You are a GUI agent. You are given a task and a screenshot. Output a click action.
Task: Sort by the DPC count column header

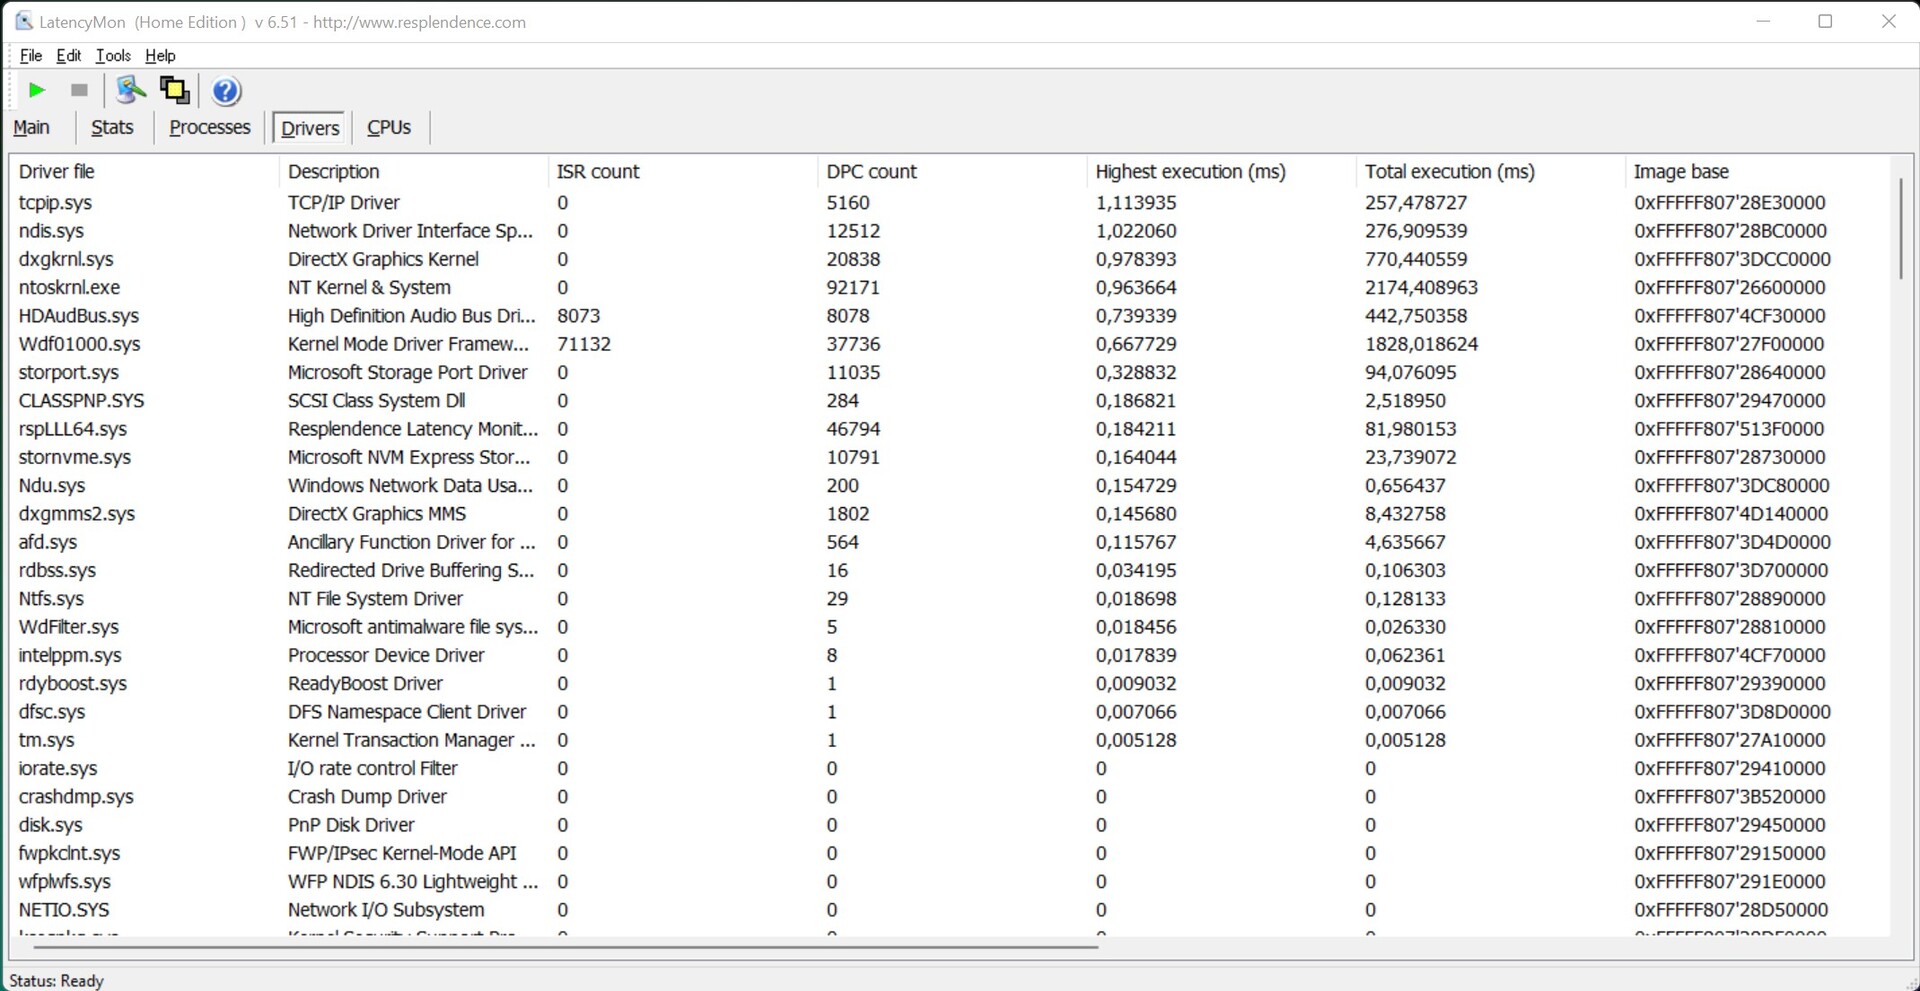[870, 172]
